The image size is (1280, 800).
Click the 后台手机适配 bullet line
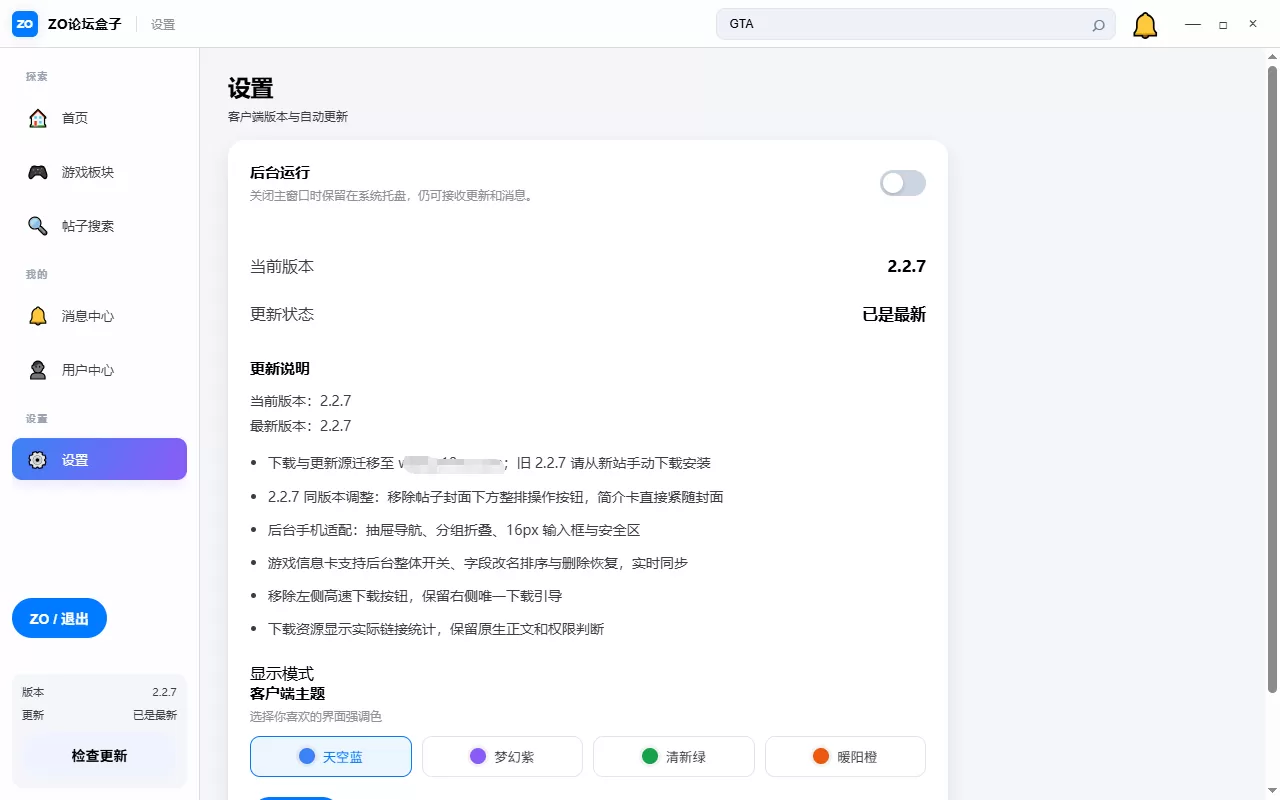[454, 530]
